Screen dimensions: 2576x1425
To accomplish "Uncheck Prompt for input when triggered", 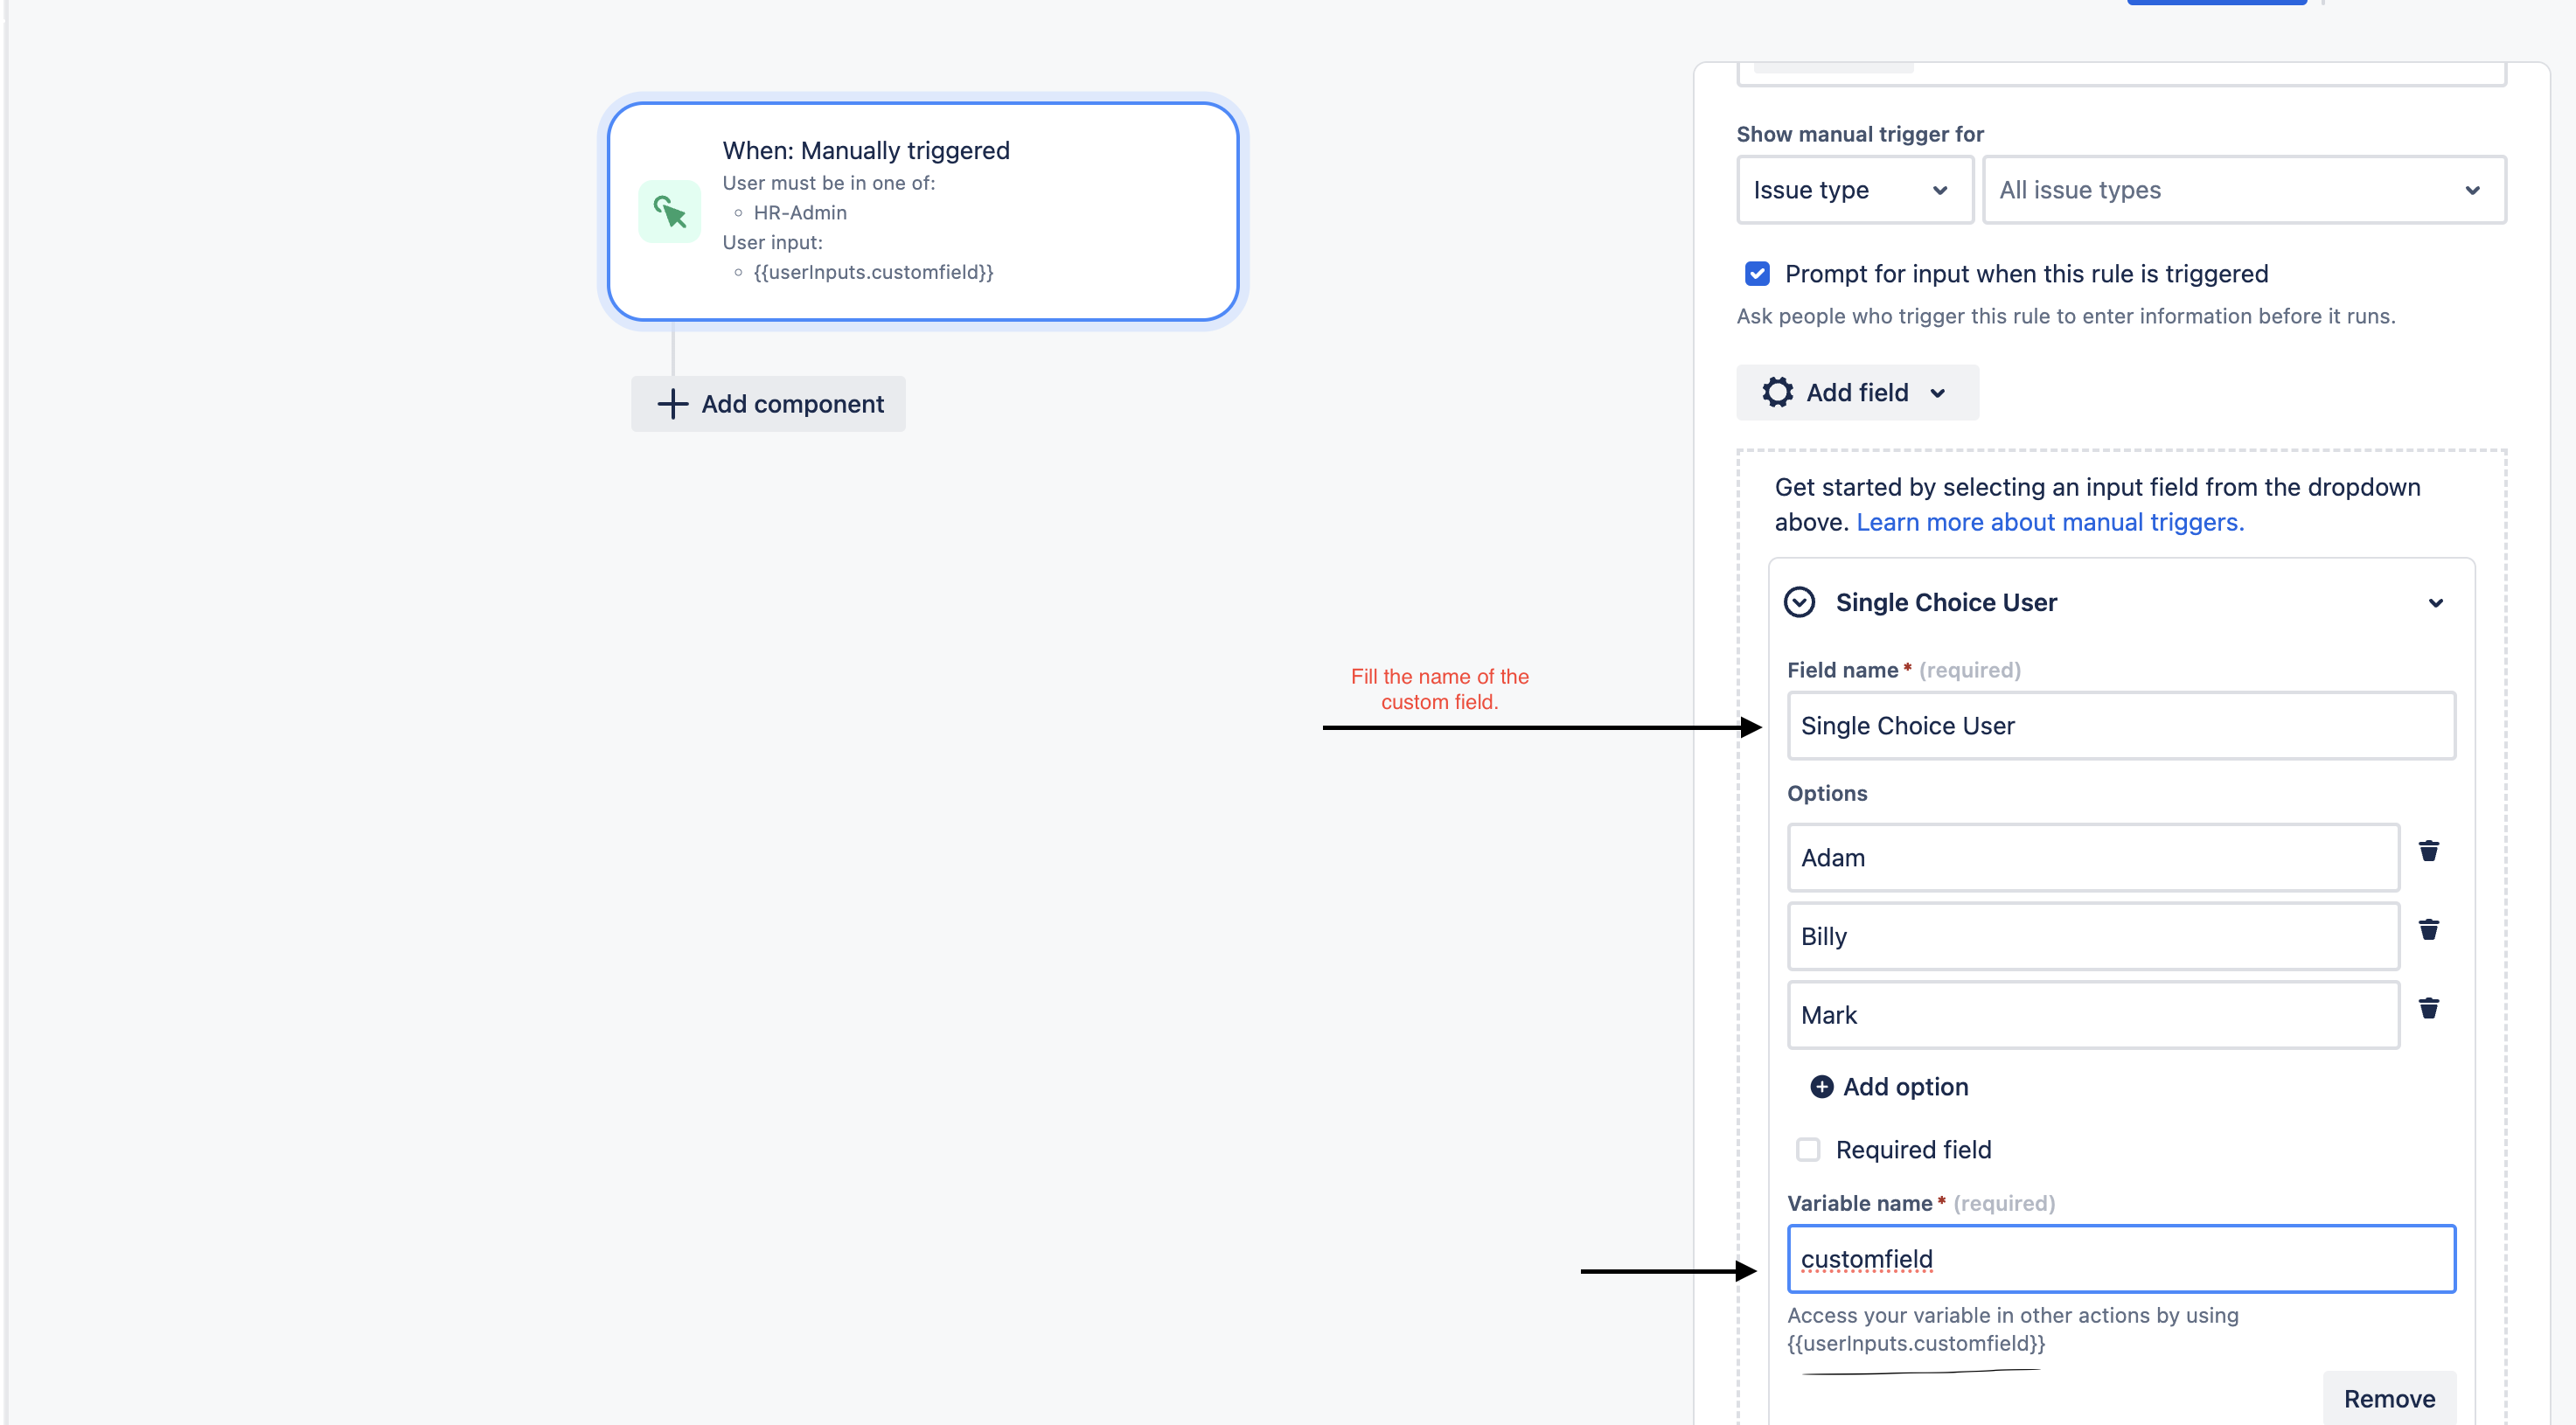I will [1757, 274].
